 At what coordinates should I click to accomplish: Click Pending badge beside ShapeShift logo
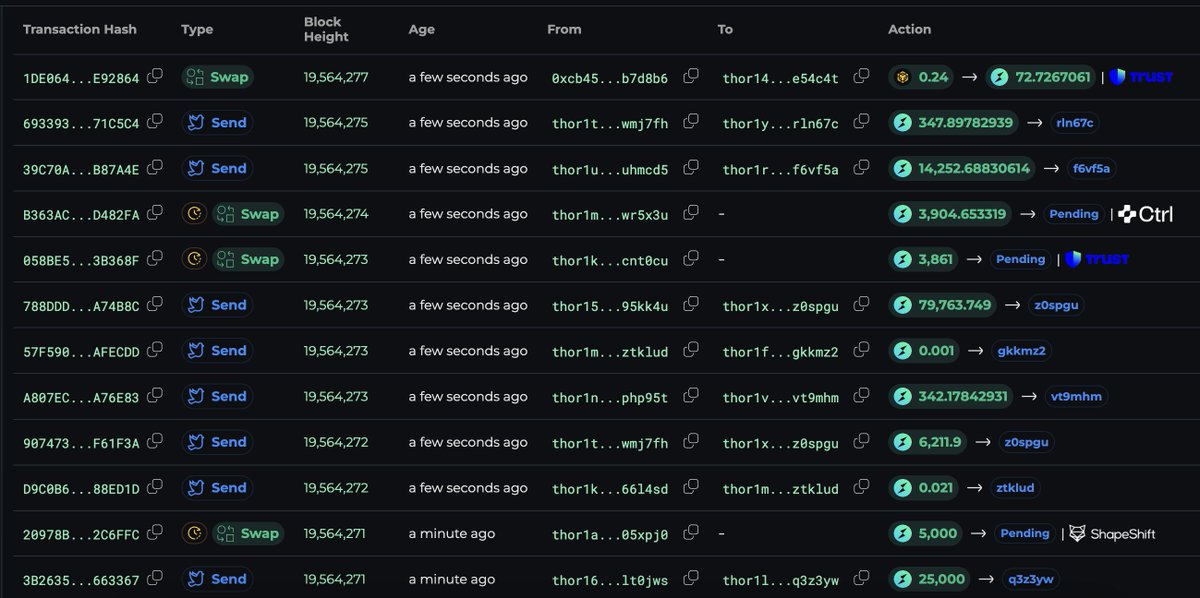(x=1025, y=533)
